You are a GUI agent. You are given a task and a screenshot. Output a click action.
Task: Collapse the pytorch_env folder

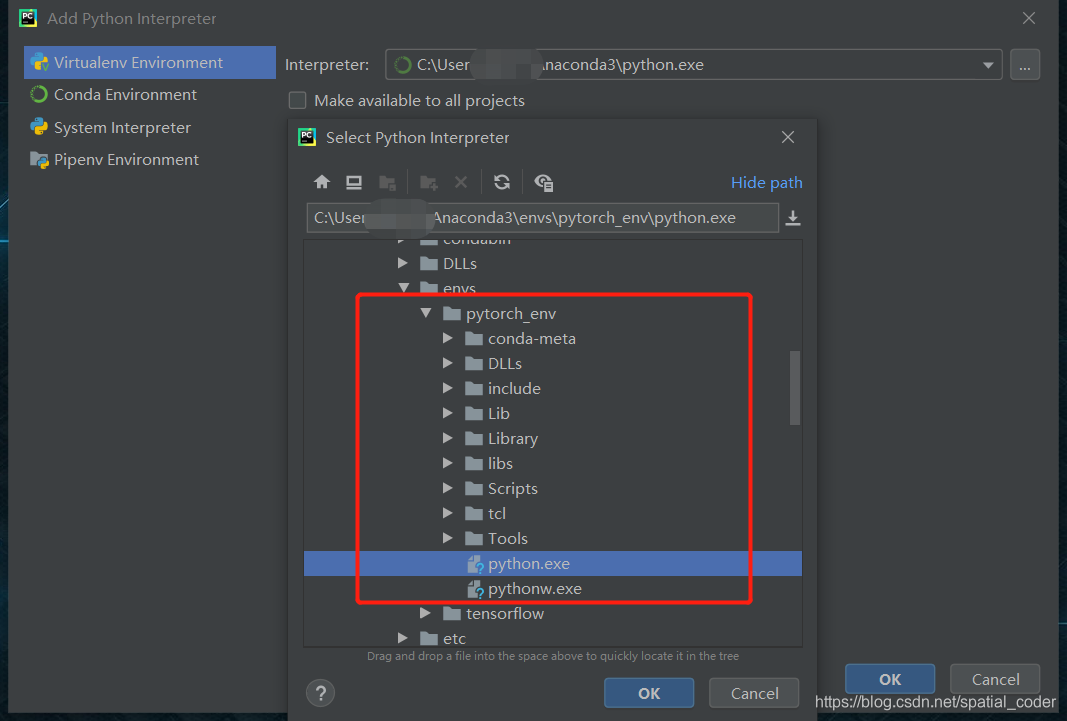tap(426, 313)
